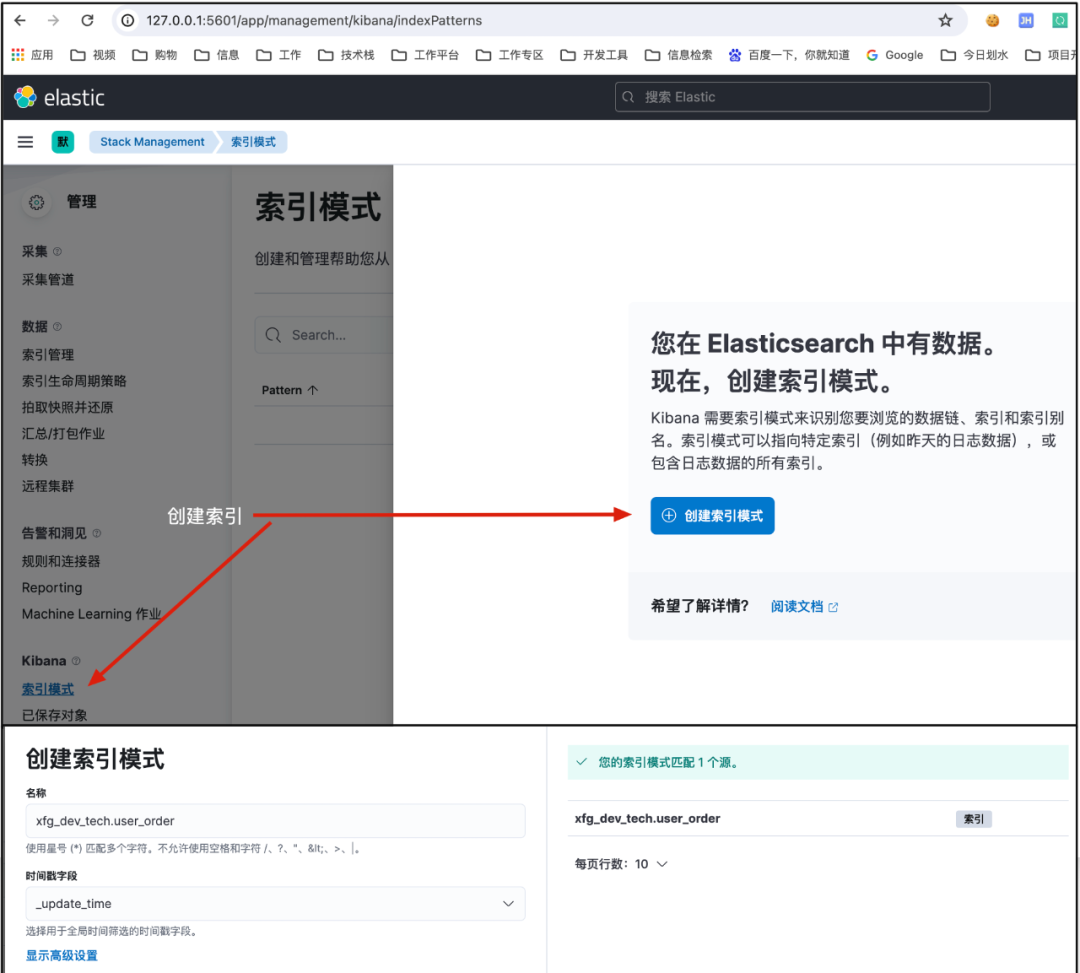Expand the 时间戳字段 _update_time dropdown
Viewport: 1080px width, 973px height.
tap(276, 903)
